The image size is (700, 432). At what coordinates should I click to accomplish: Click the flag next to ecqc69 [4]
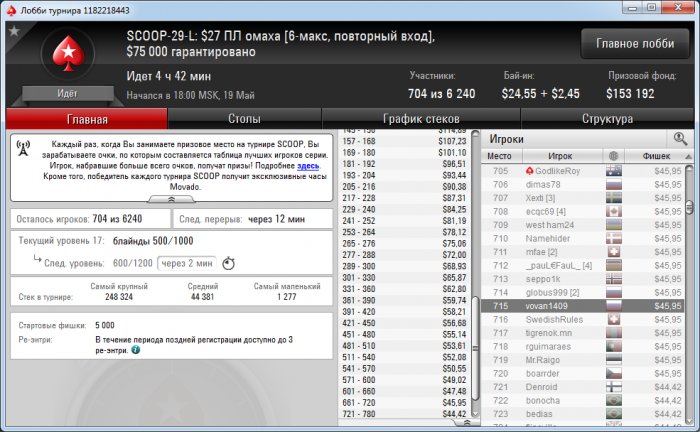(x=614, y=212)
